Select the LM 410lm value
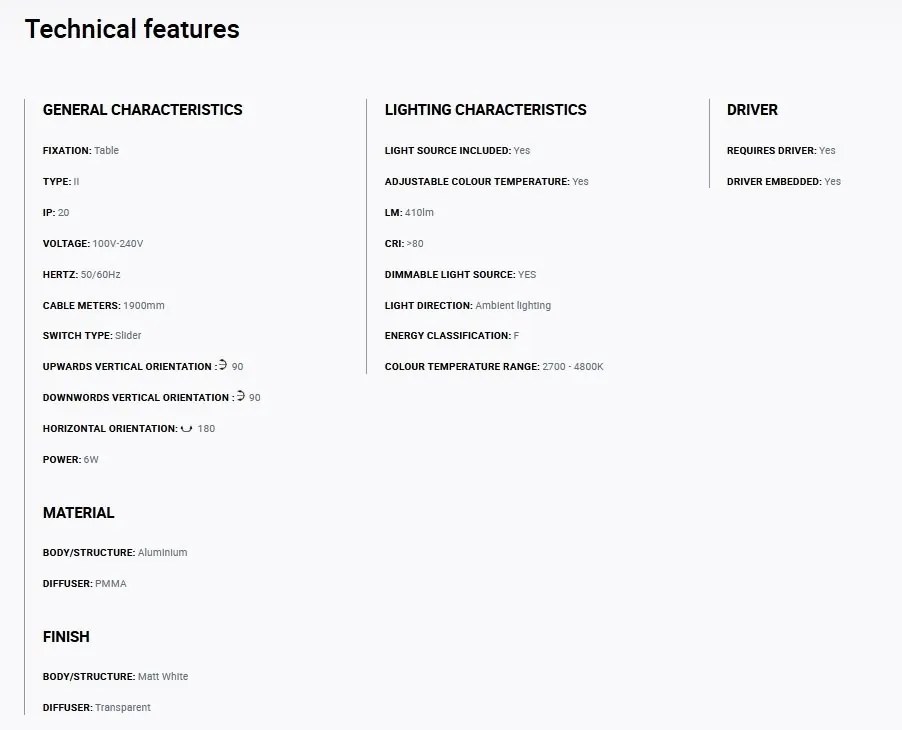This screenshot has height=730, width=902. tap(419, 212)
